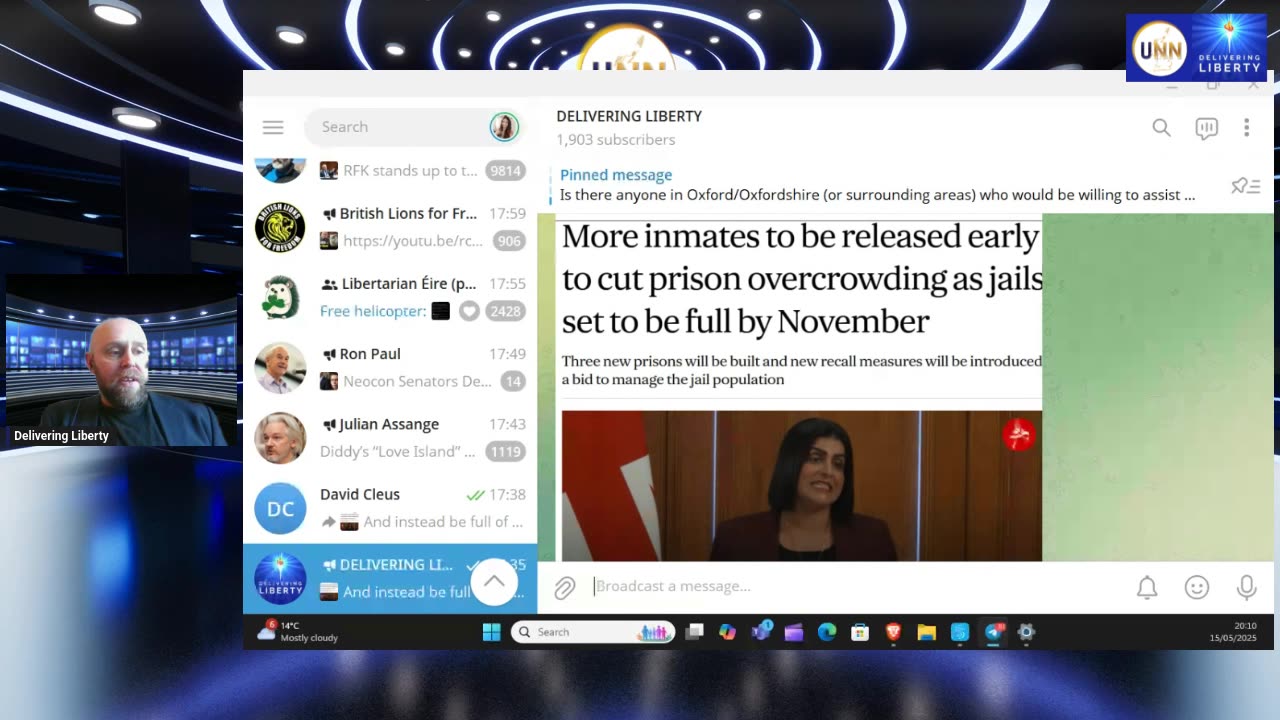Open the weather widget showing 14°C
Image resolution: width=1280 pixels, height=720 pixels.
298,631
